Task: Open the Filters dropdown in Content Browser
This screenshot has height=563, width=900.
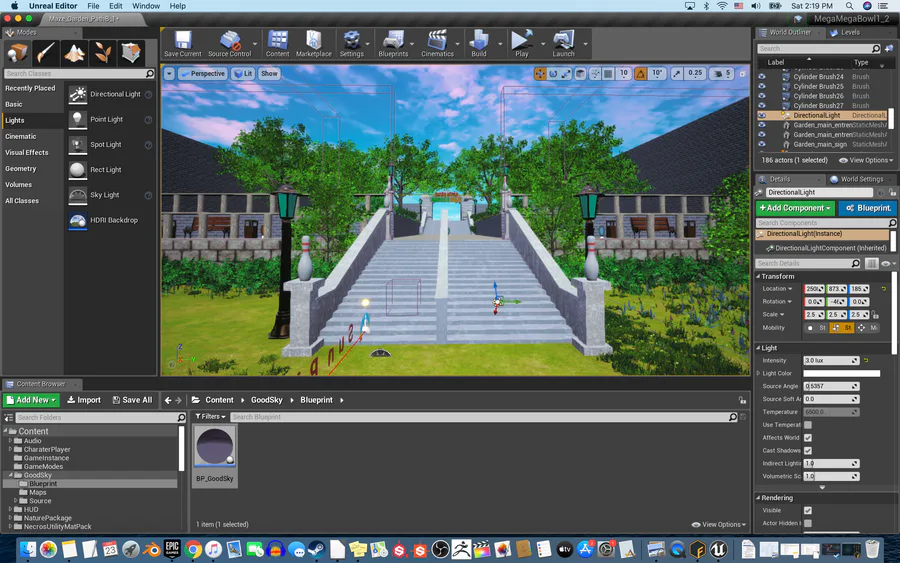Action: point(210,417)
